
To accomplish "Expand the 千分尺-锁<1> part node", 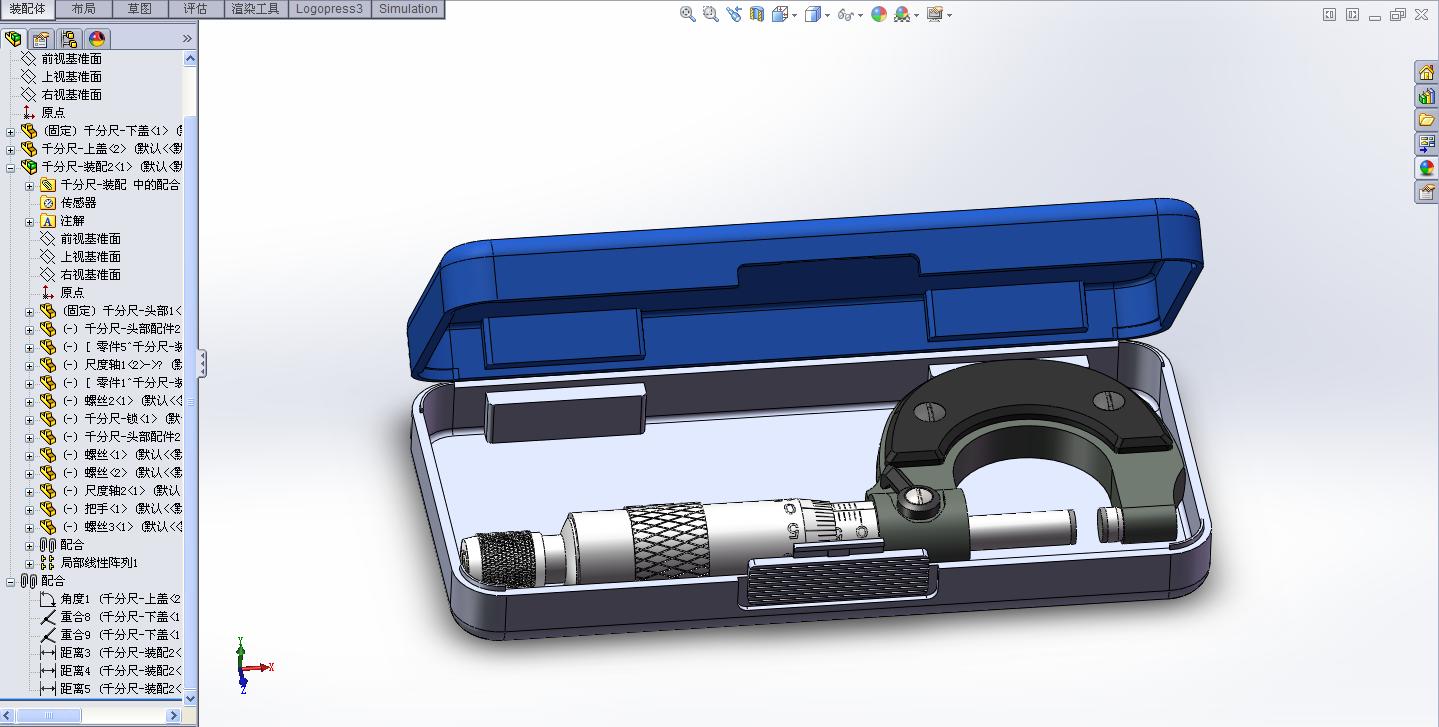I will (30, 419).
